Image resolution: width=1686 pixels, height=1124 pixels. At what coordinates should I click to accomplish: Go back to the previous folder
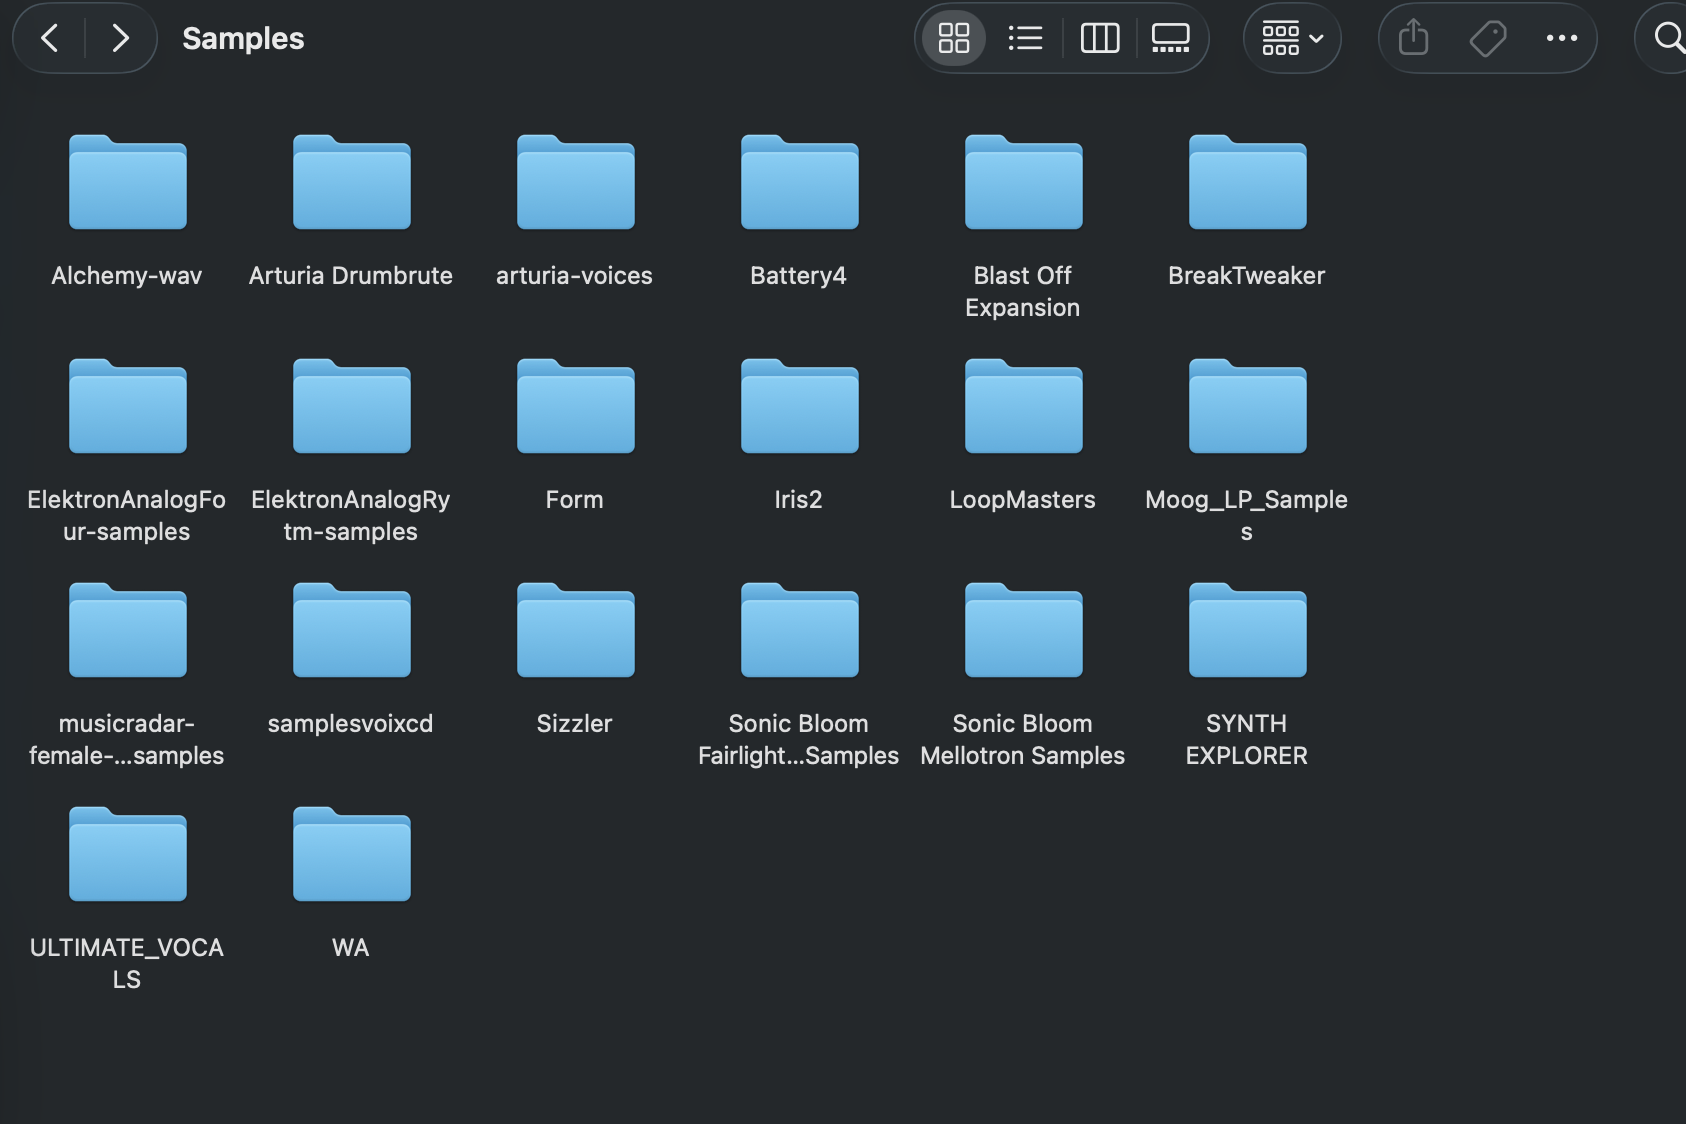(50, 39)
